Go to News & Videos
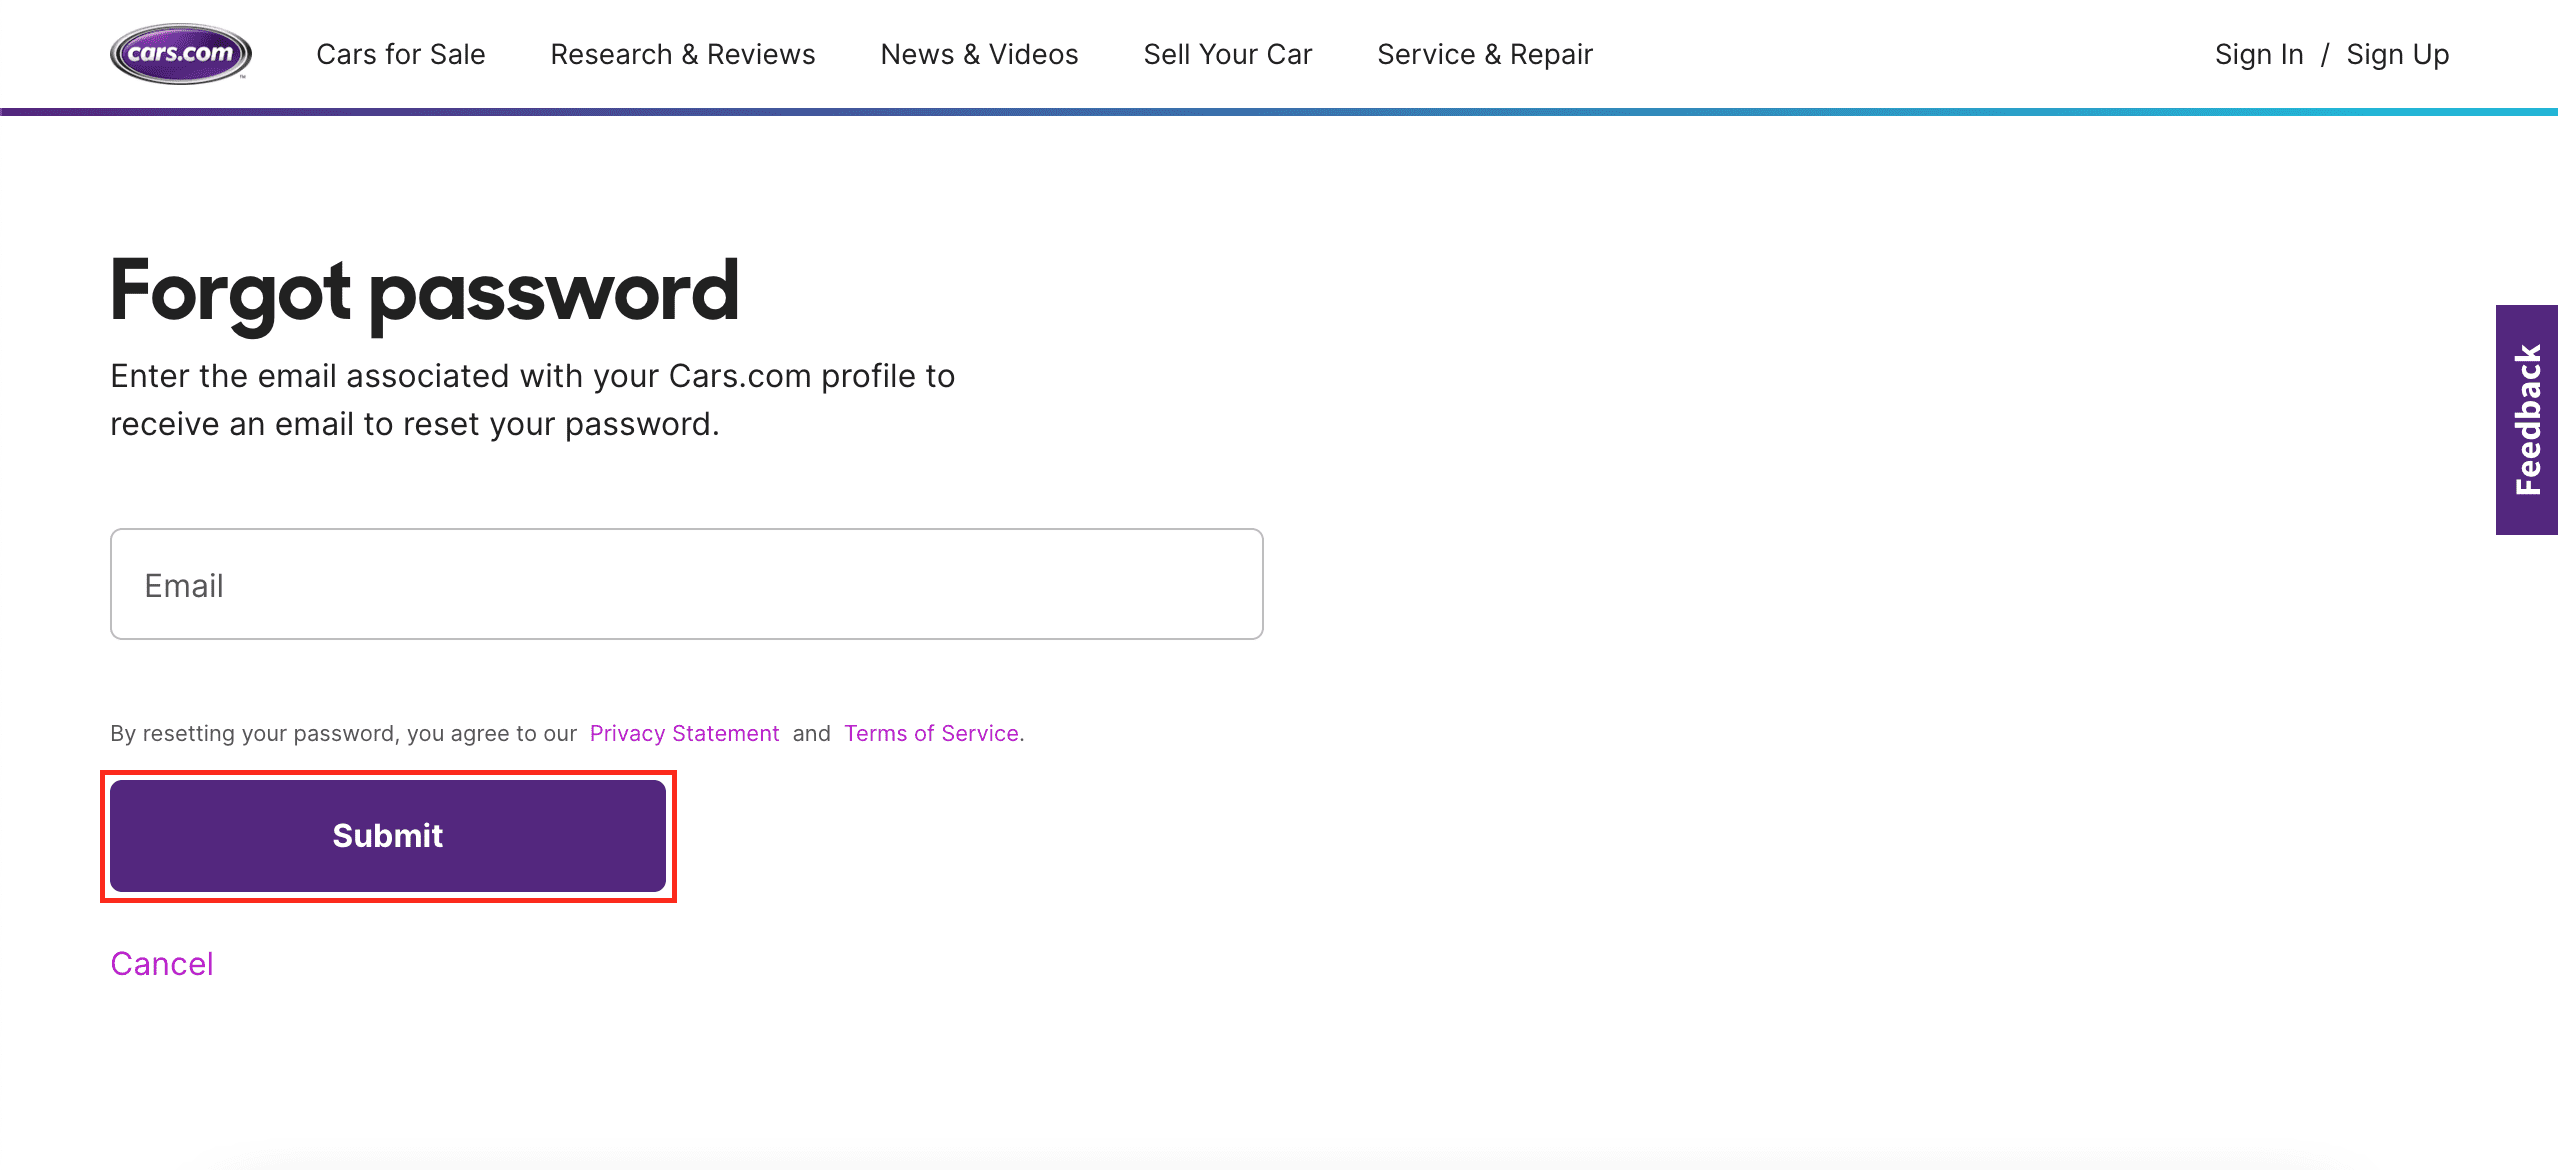The width and height of the screenshot is (2558, 1170). (979, 54)
